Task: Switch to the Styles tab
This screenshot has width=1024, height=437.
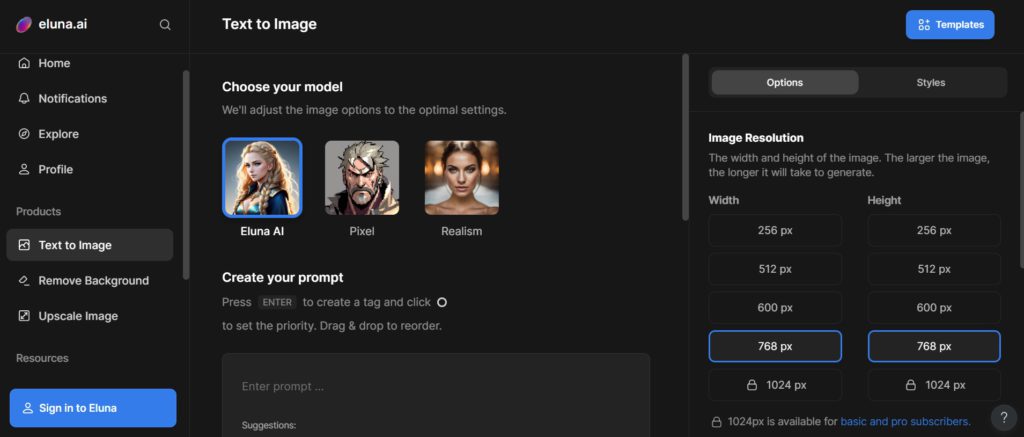Action: pos(931,82)
